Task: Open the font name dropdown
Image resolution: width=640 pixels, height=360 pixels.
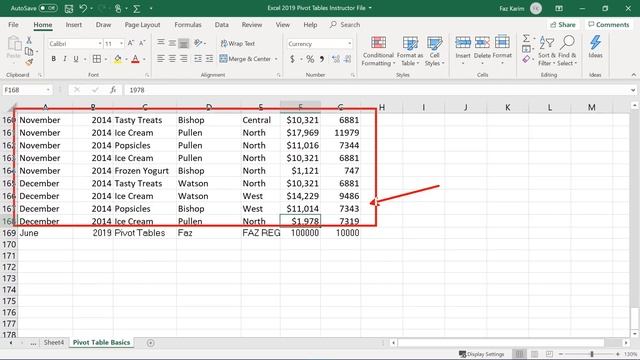Action: tap(100, 44)
